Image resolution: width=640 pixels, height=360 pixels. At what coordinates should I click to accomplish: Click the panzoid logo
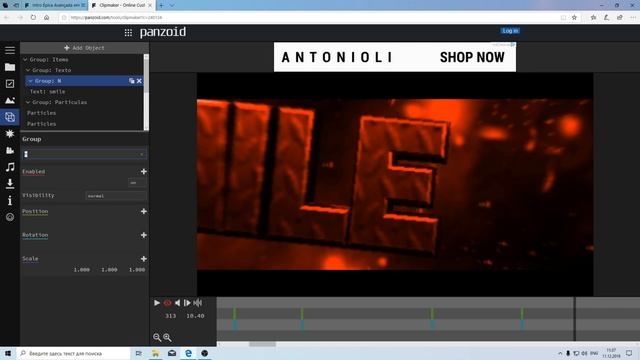pos(163,32)
